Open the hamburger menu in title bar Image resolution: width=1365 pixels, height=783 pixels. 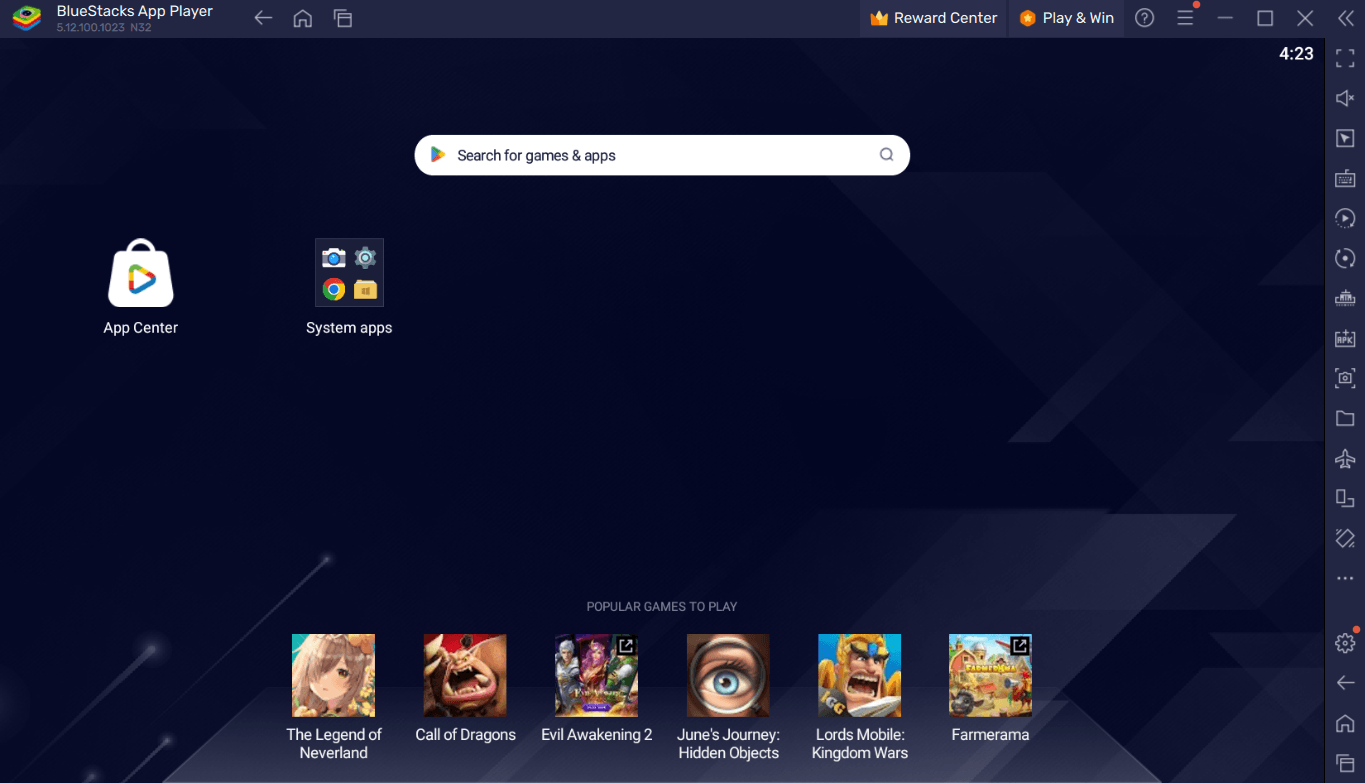tap(1185, 18)
